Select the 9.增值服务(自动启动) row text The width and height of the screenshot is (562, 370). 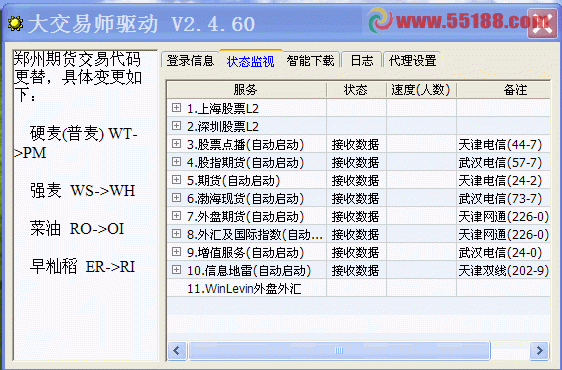click(x=246, y=253)
